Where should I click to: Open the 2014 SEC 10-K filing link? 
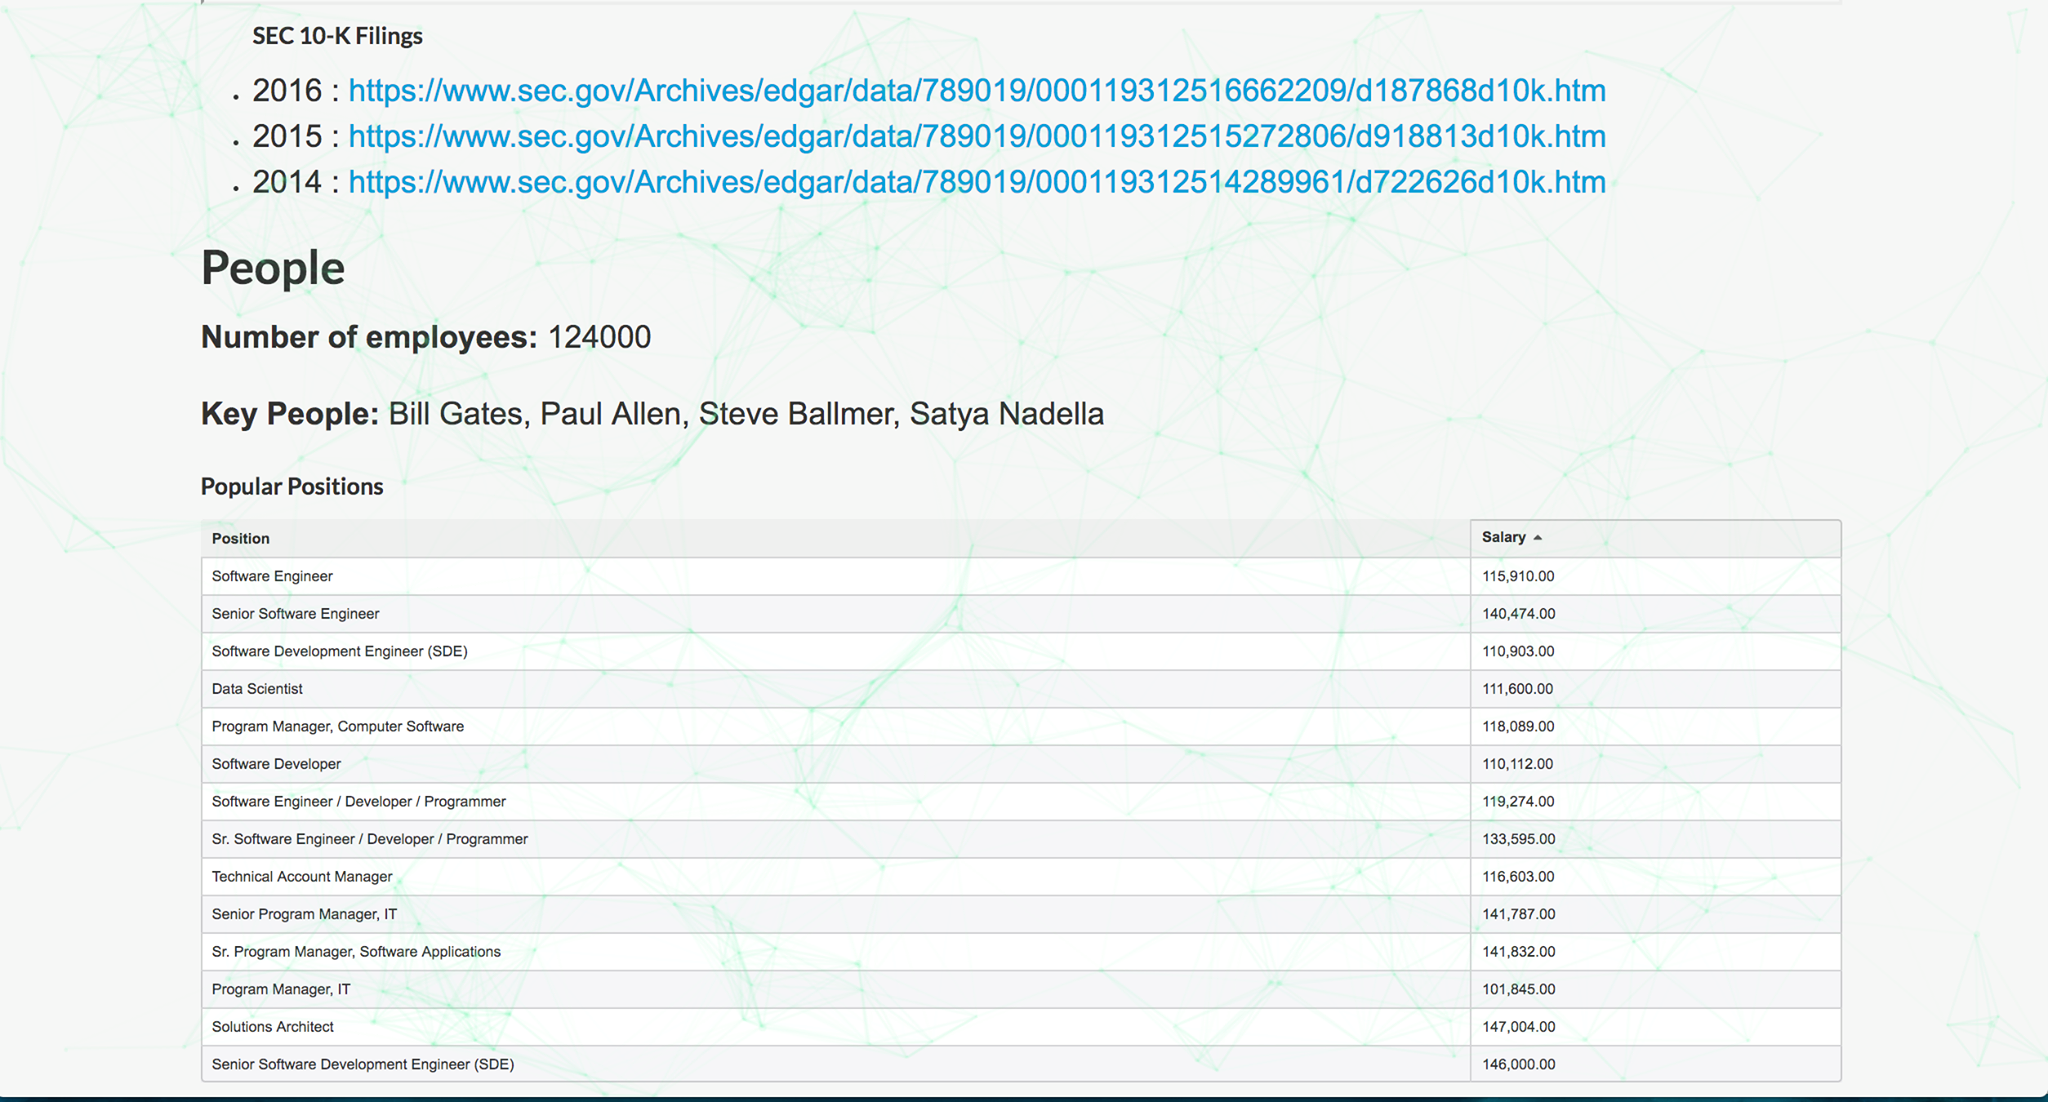tap(976, 182)
